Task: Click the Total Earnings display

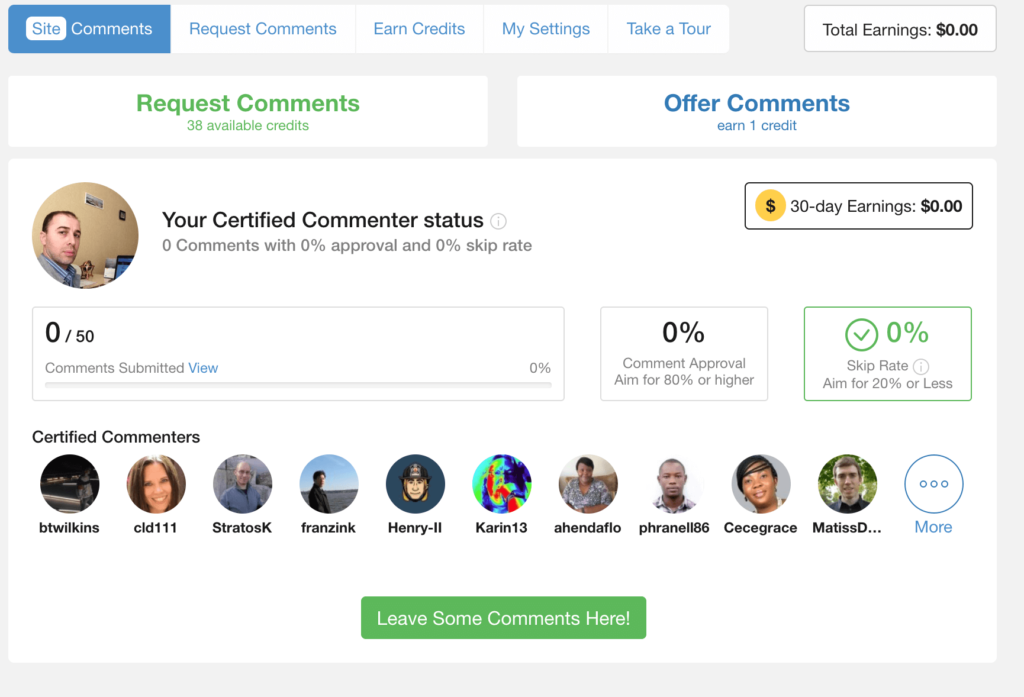Action: (899, 29)
